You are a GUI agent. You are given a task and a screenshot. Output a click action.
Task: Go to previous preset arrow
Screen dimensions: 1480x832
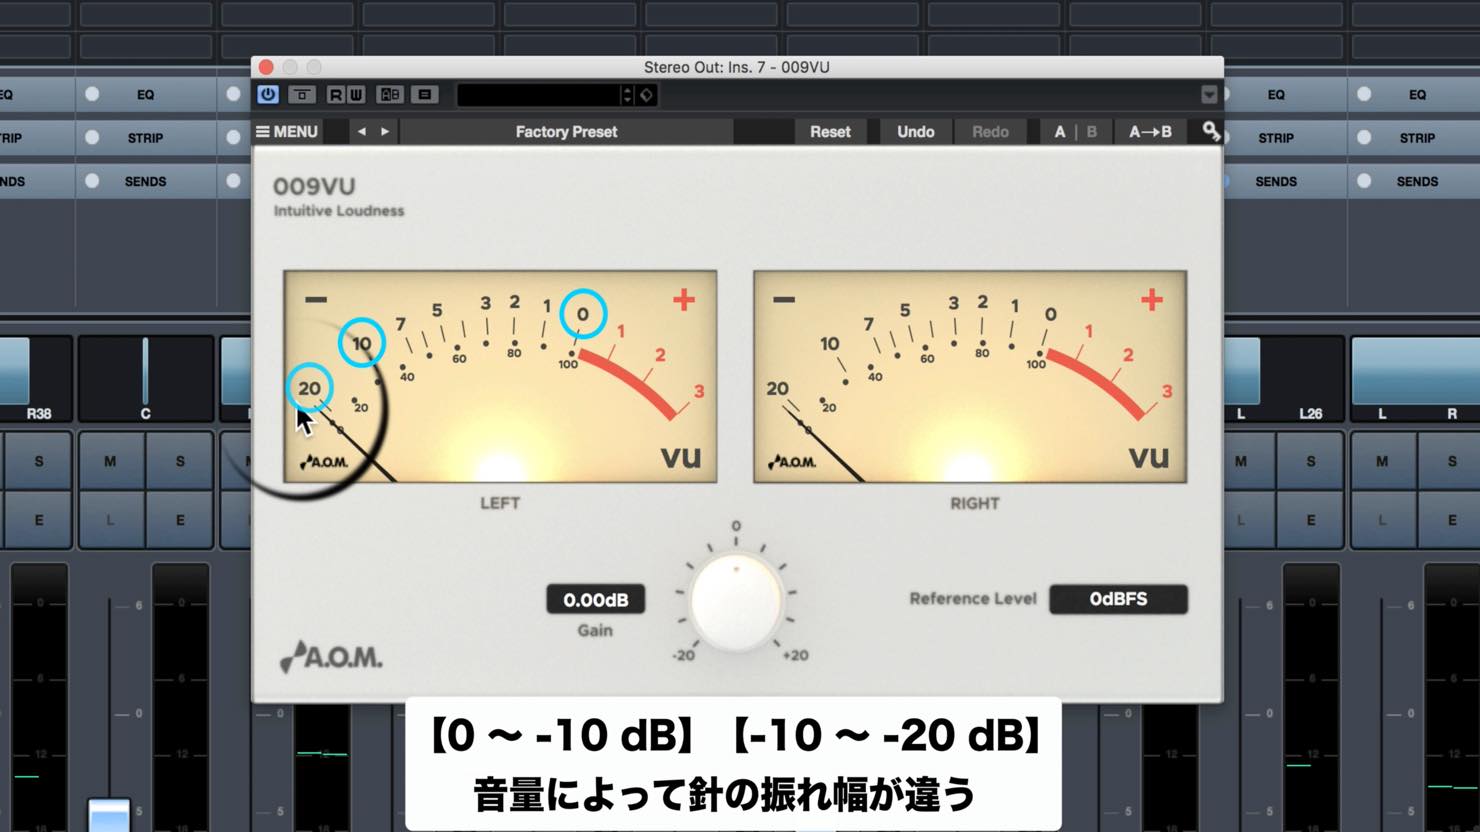pos(362,131)
